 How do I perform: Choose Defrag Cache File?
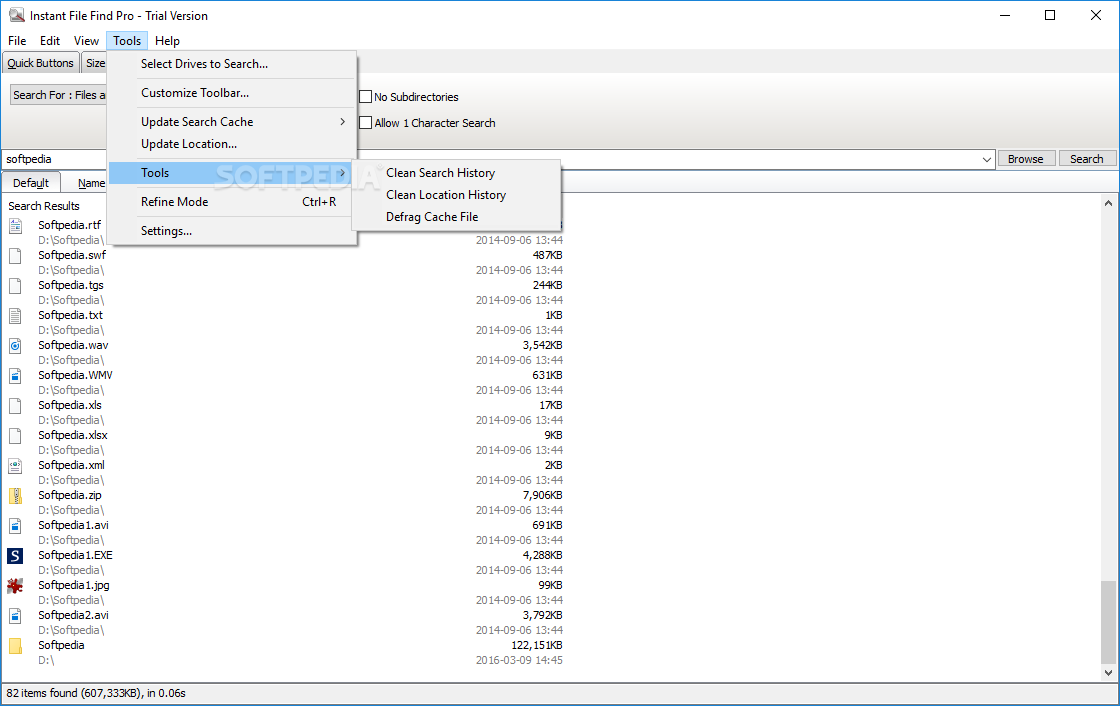point(456,217)
